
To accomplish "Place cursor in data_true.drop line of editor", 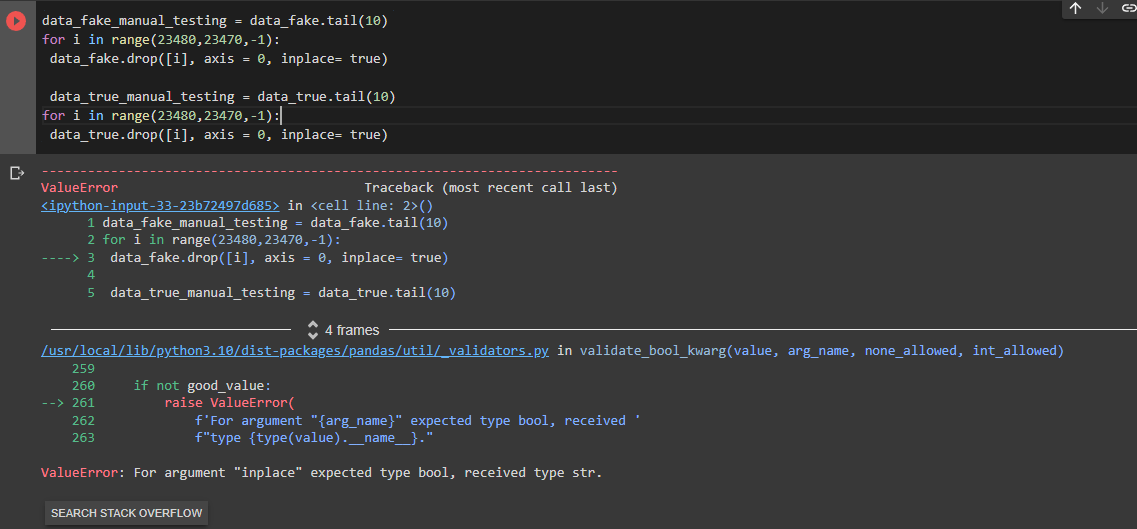I will pyautogui.click(x=219, y=134).
